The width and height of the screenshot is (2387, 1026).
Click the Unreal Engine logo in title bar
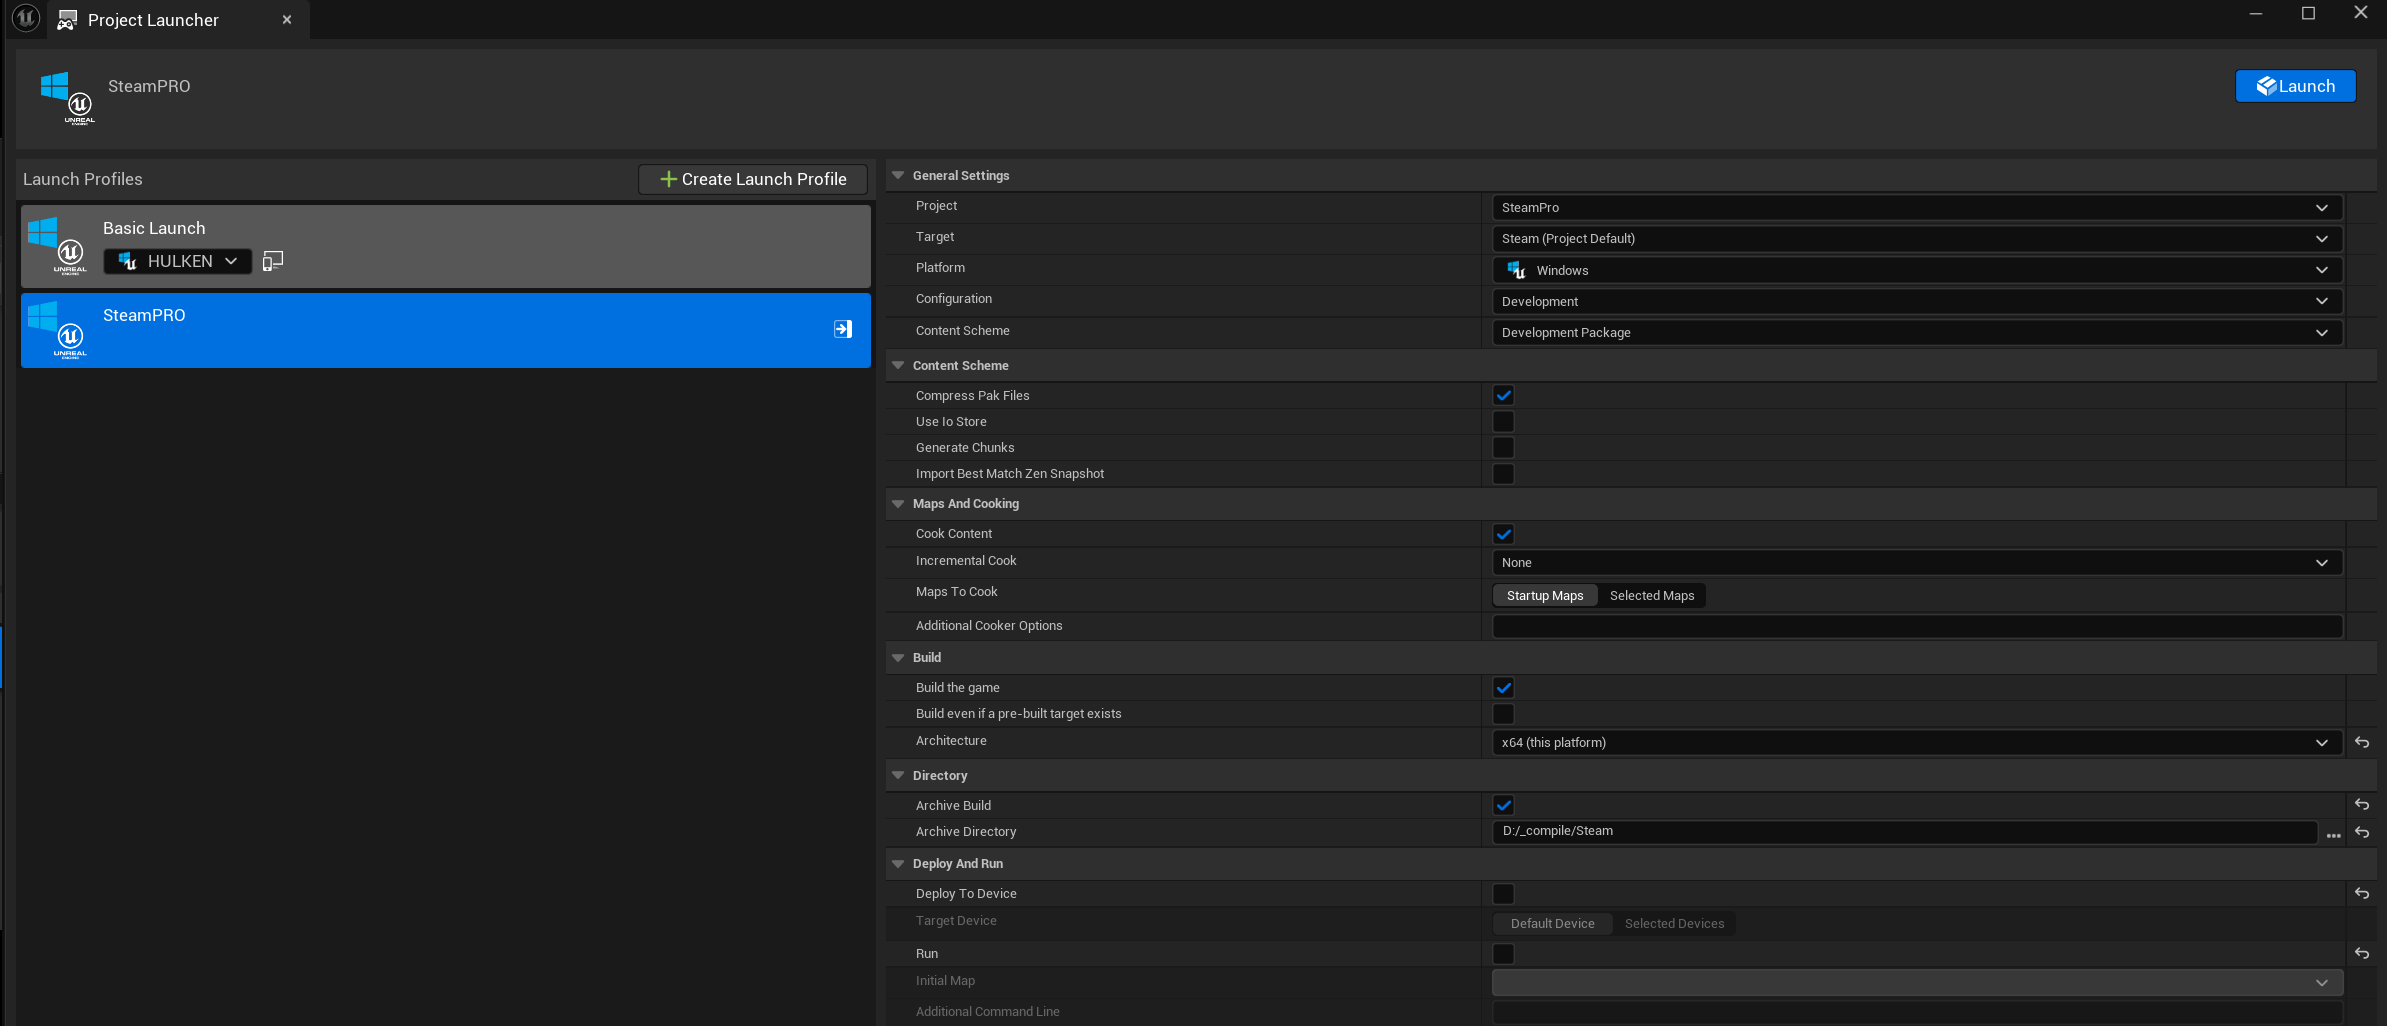point(25,18)
